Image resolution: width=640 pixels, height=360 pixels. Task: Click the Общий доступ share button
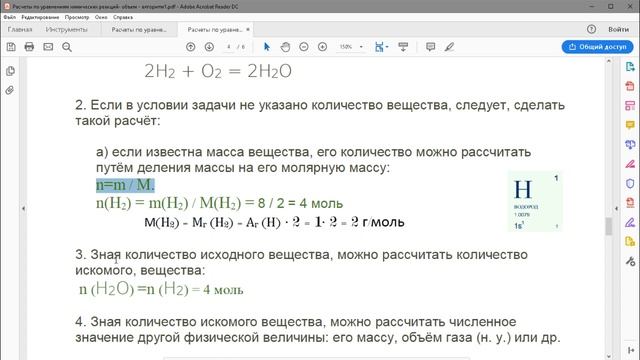pos(598,47)
